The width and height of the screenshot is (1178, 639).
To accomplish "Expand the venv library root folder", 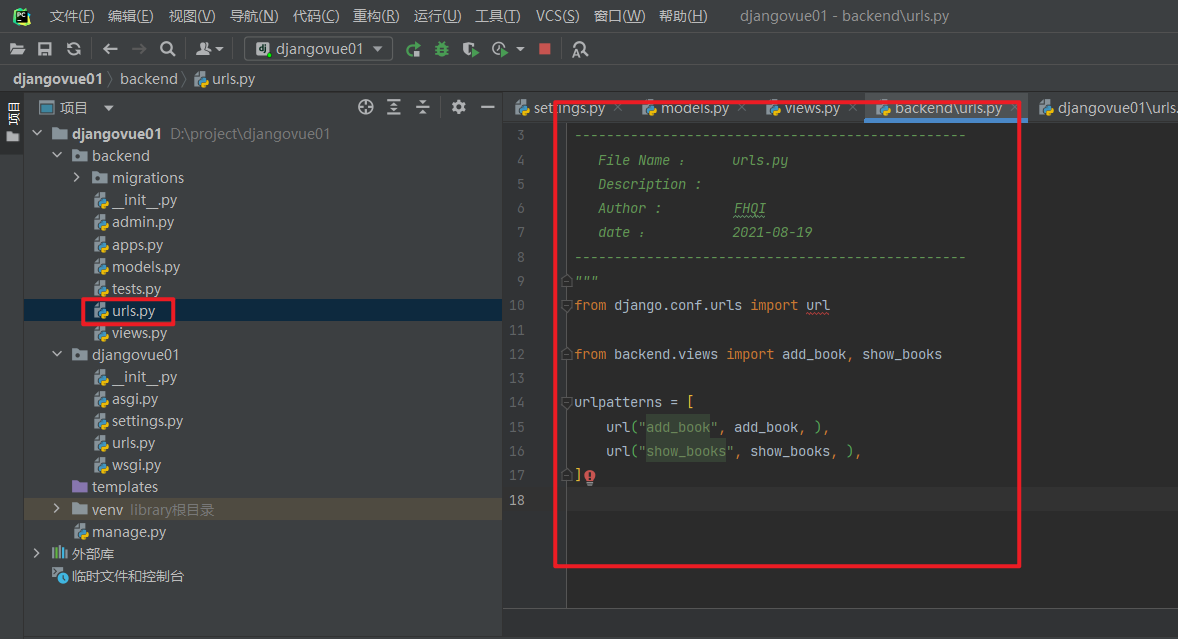I will [57, 509].
